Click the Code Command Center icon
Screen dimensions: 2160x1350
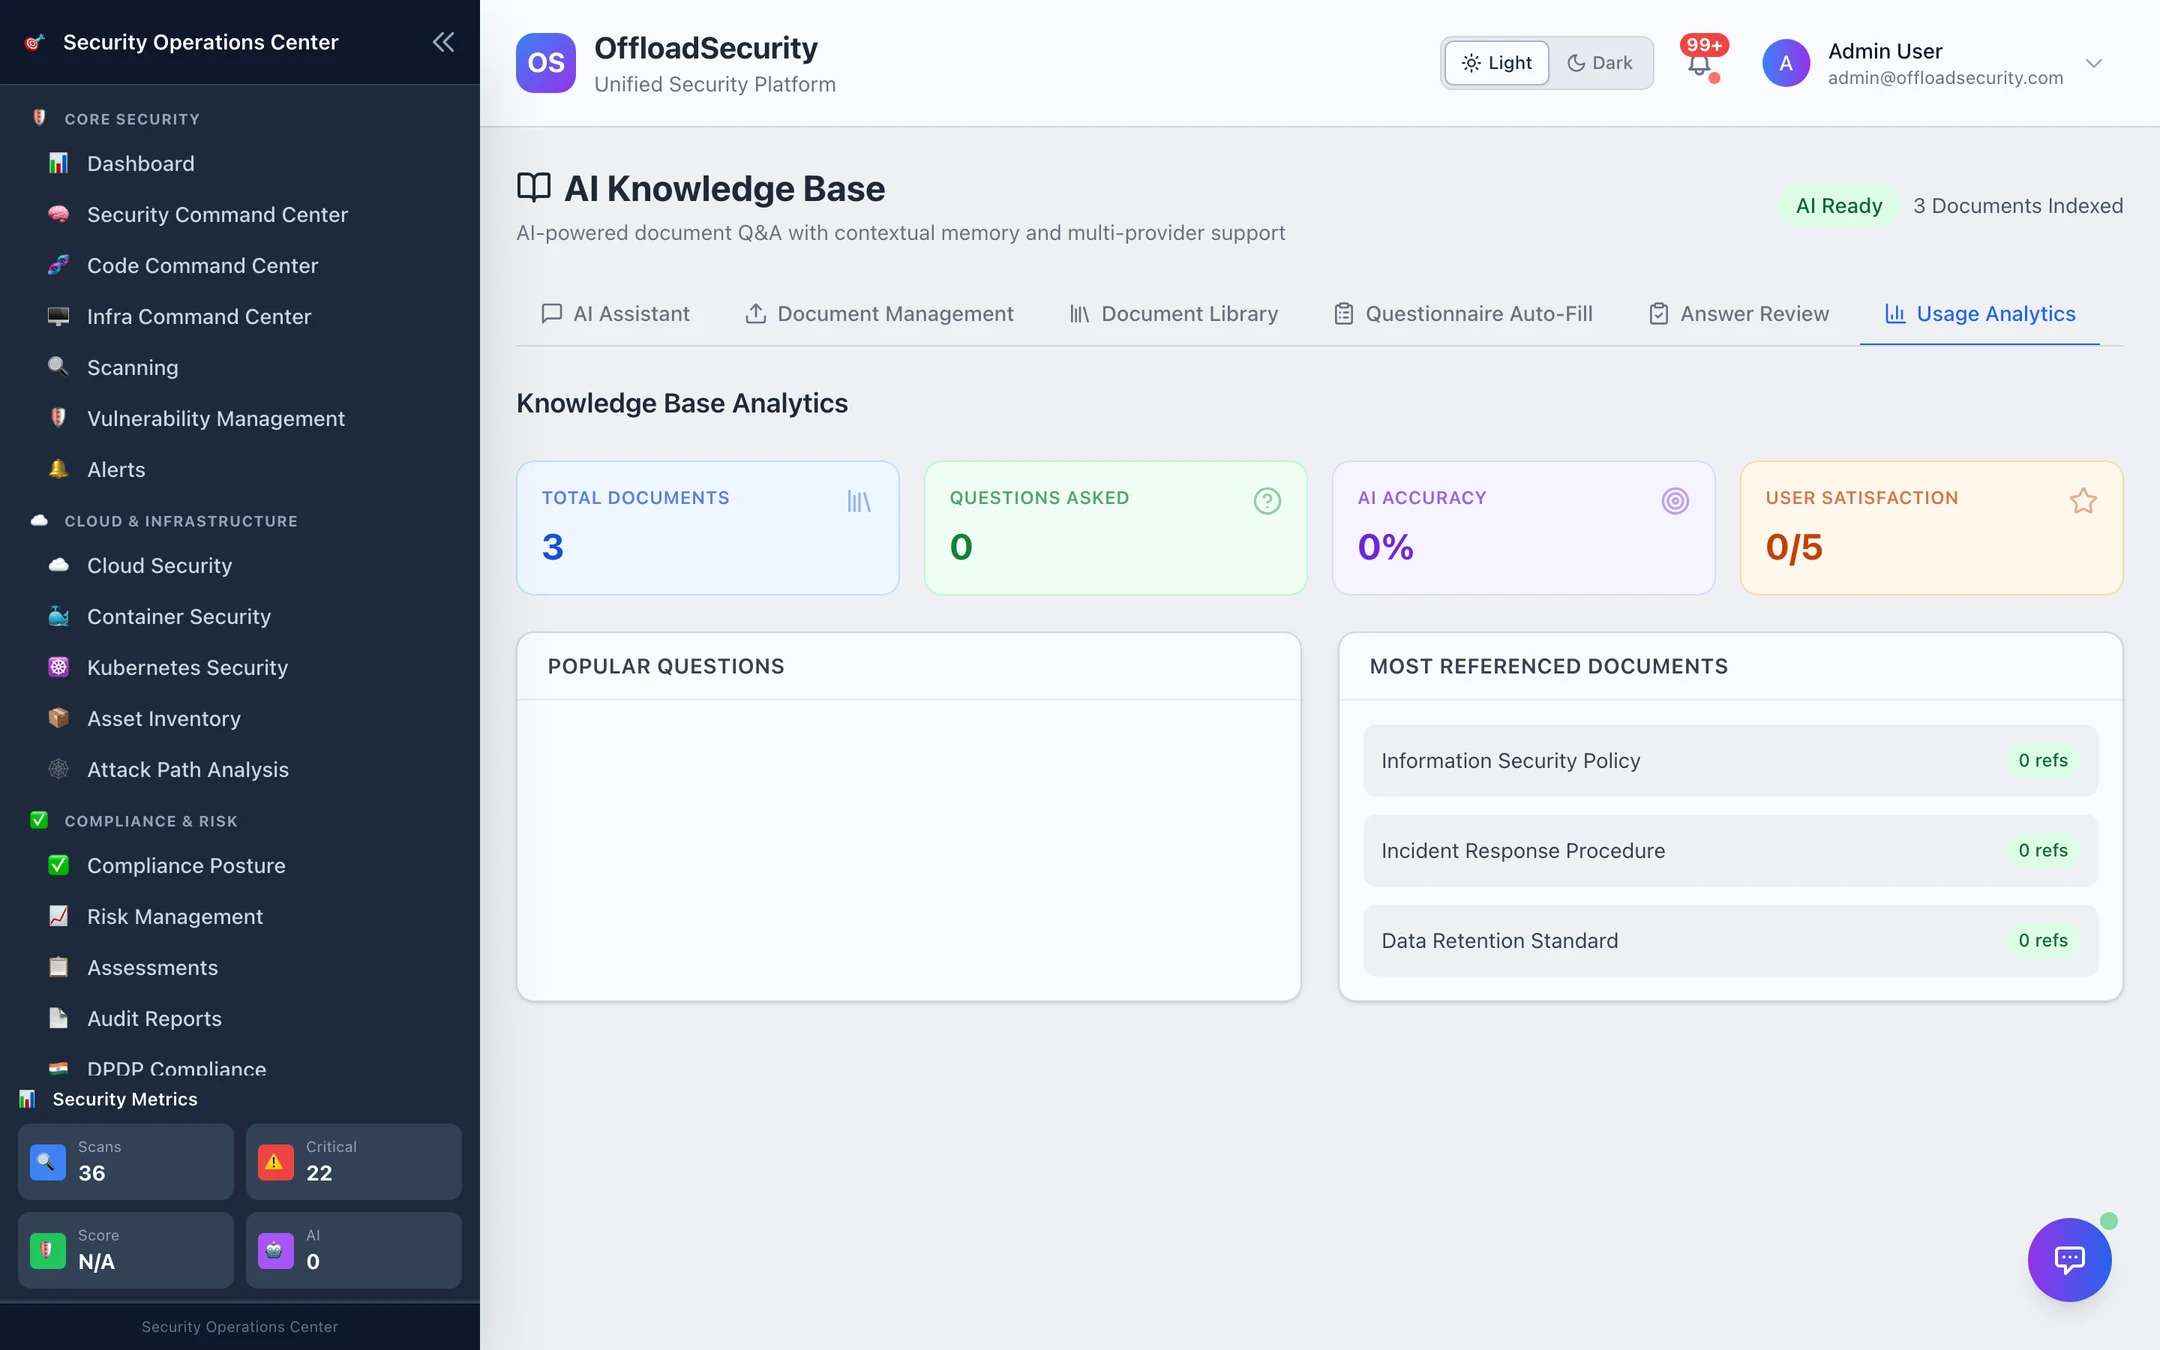click(59, 265)
